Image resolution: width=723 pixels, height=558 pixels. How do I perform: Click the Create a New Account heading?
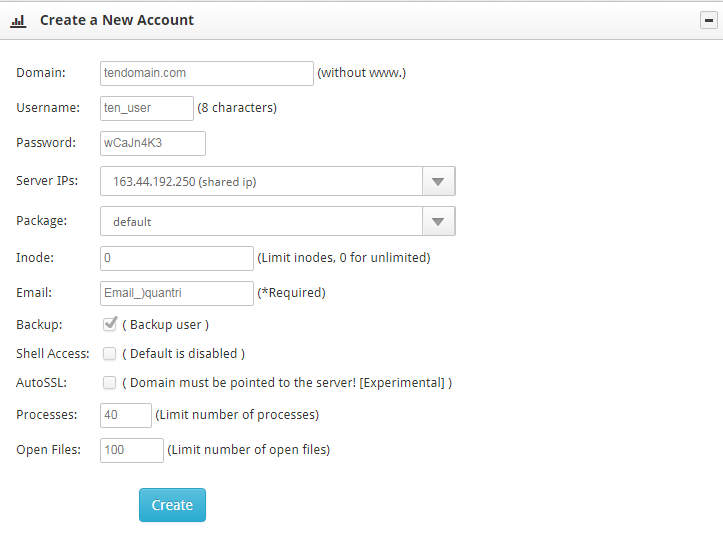(117, 20)
